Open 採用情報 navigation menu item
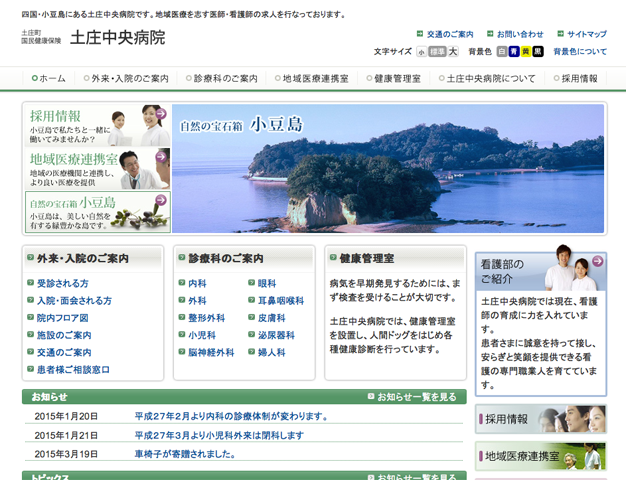The width and height of the screenshot is (626, 480). tap(575, 79)
